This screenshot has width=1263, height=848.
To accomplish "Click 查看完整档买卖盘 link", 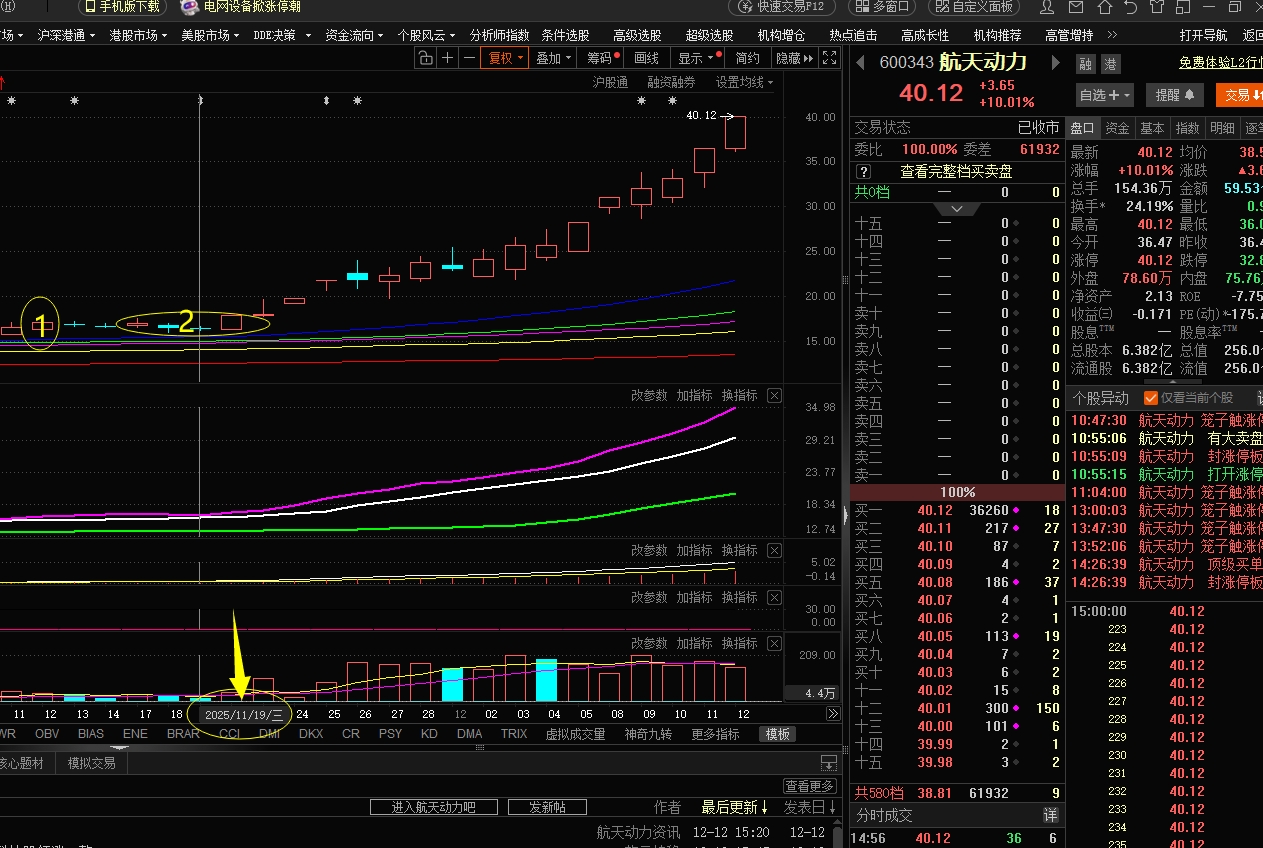I will coord(956,172).
